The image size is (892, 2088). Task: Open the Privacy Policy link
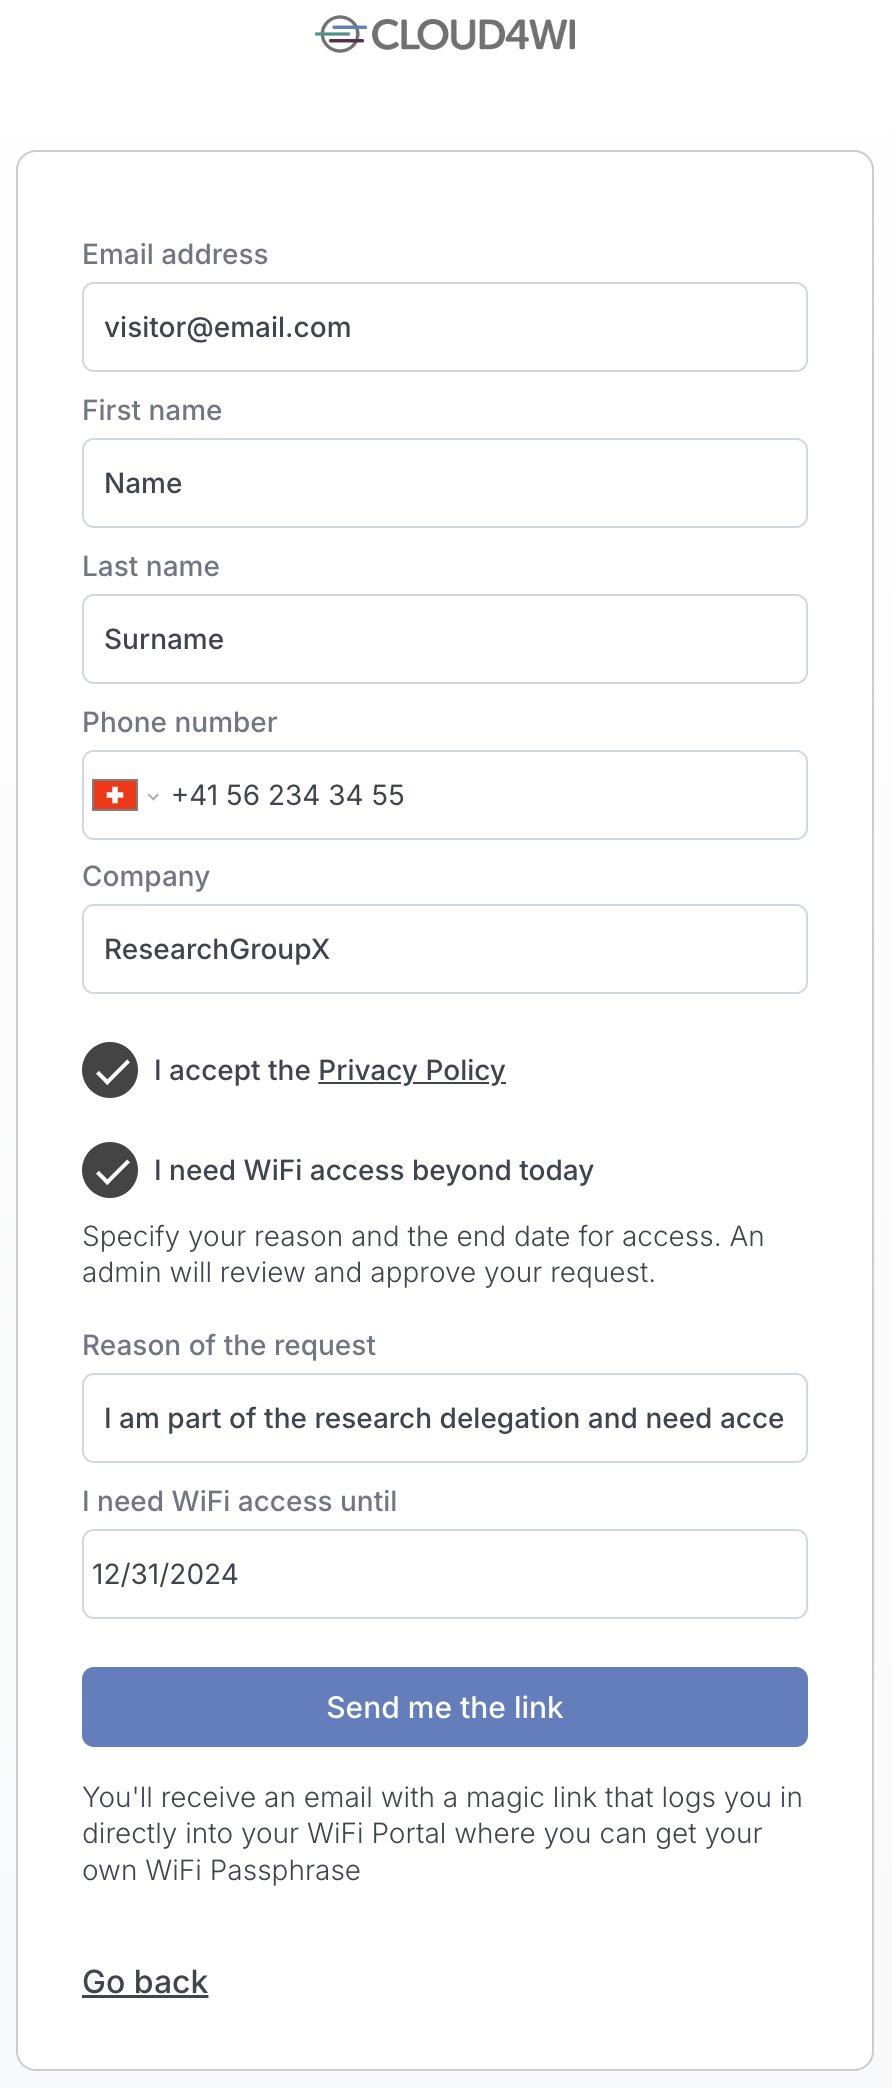tap(411, 1070)
